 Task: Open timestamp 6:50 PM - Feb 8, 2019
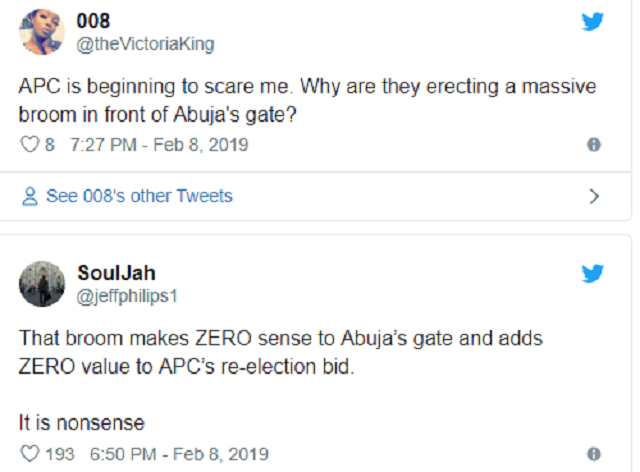coord(179,454)
